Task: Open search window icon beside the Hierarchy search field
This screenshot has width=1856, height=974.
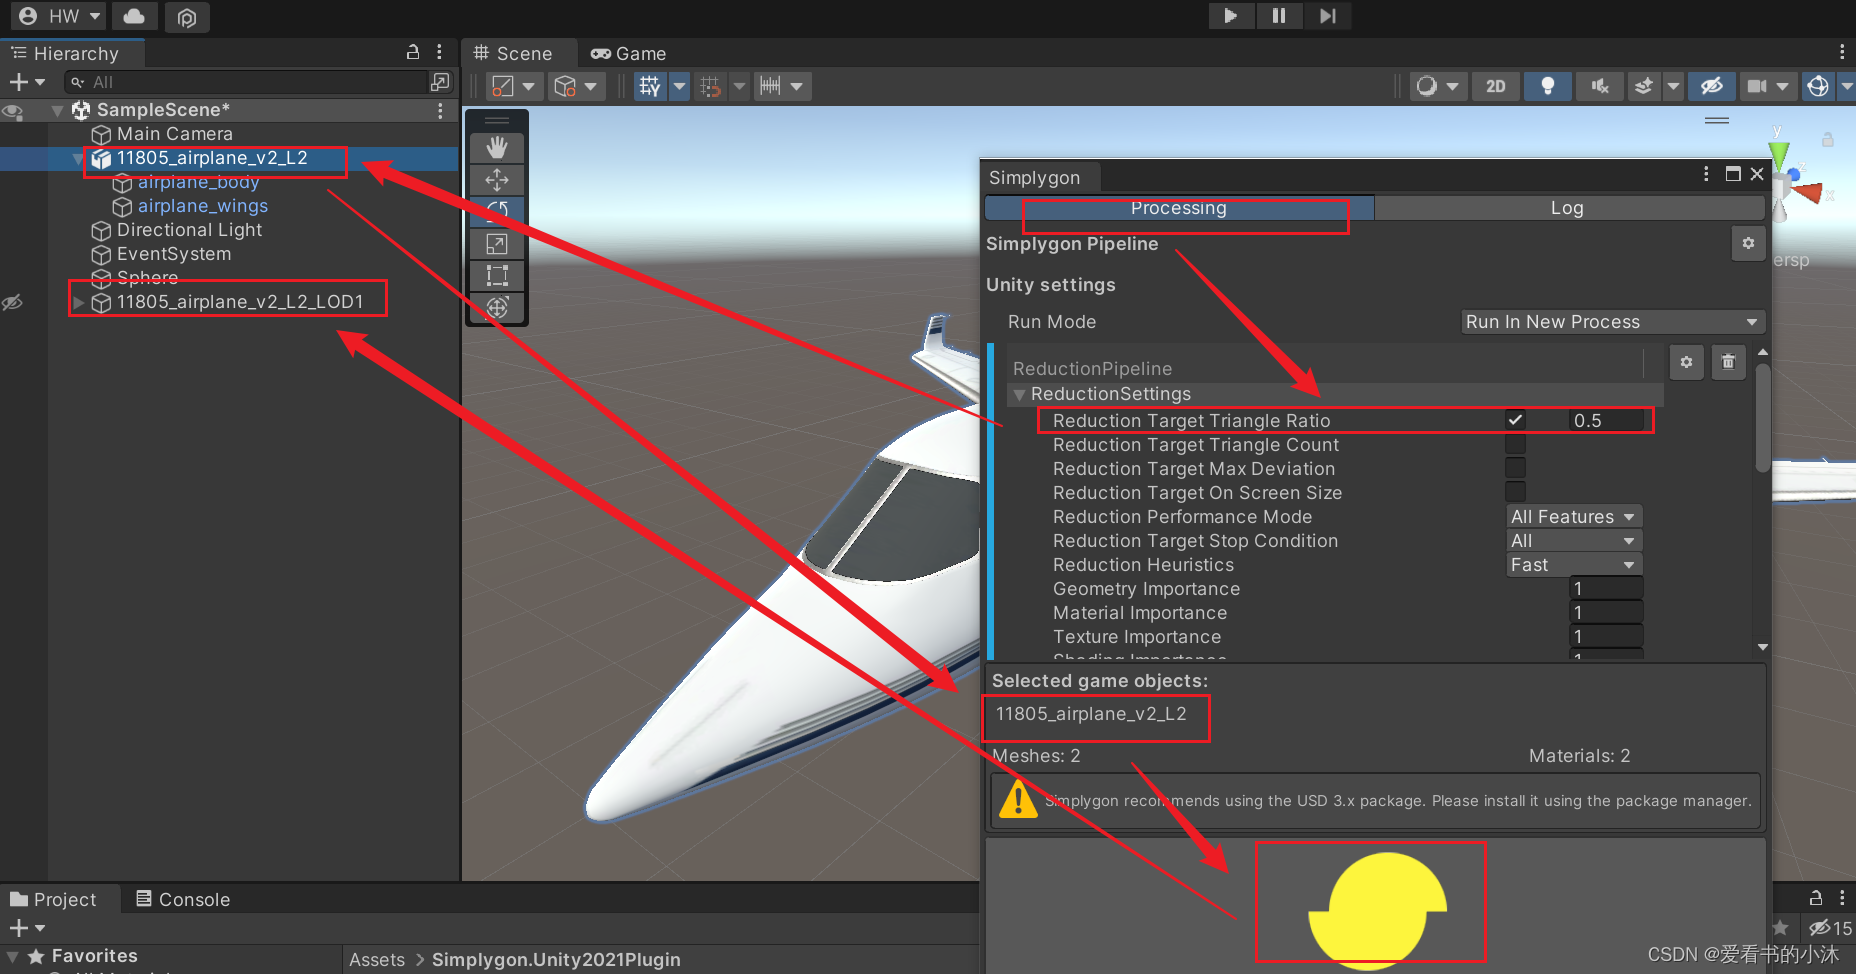Action: [x=440, y=82]
